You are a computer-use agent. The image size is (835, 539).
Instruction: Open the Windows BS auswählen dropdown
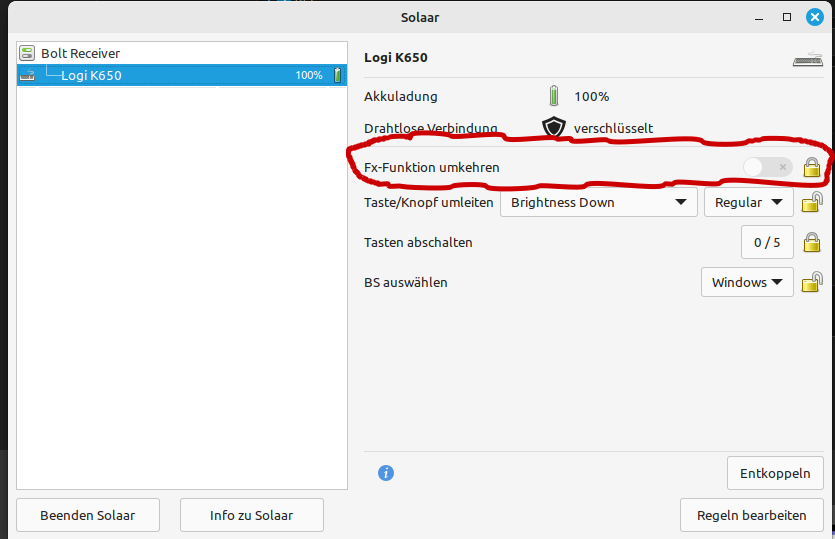(747, 282)
